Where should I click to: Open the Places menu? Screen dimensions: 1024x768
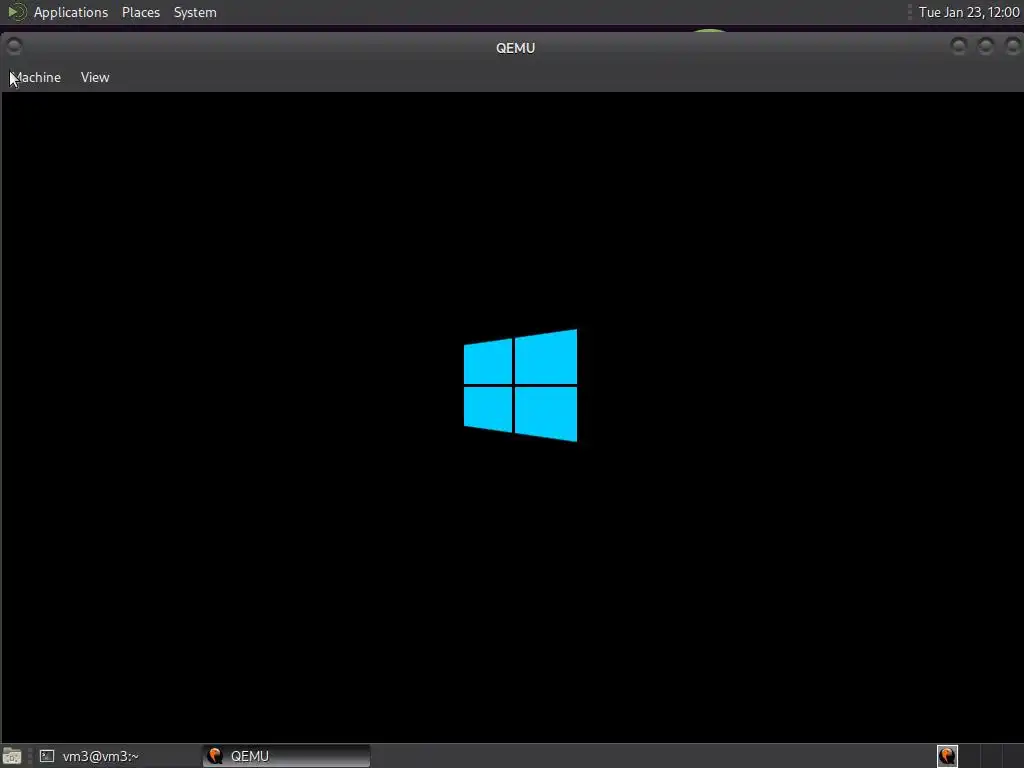(140, 12)
